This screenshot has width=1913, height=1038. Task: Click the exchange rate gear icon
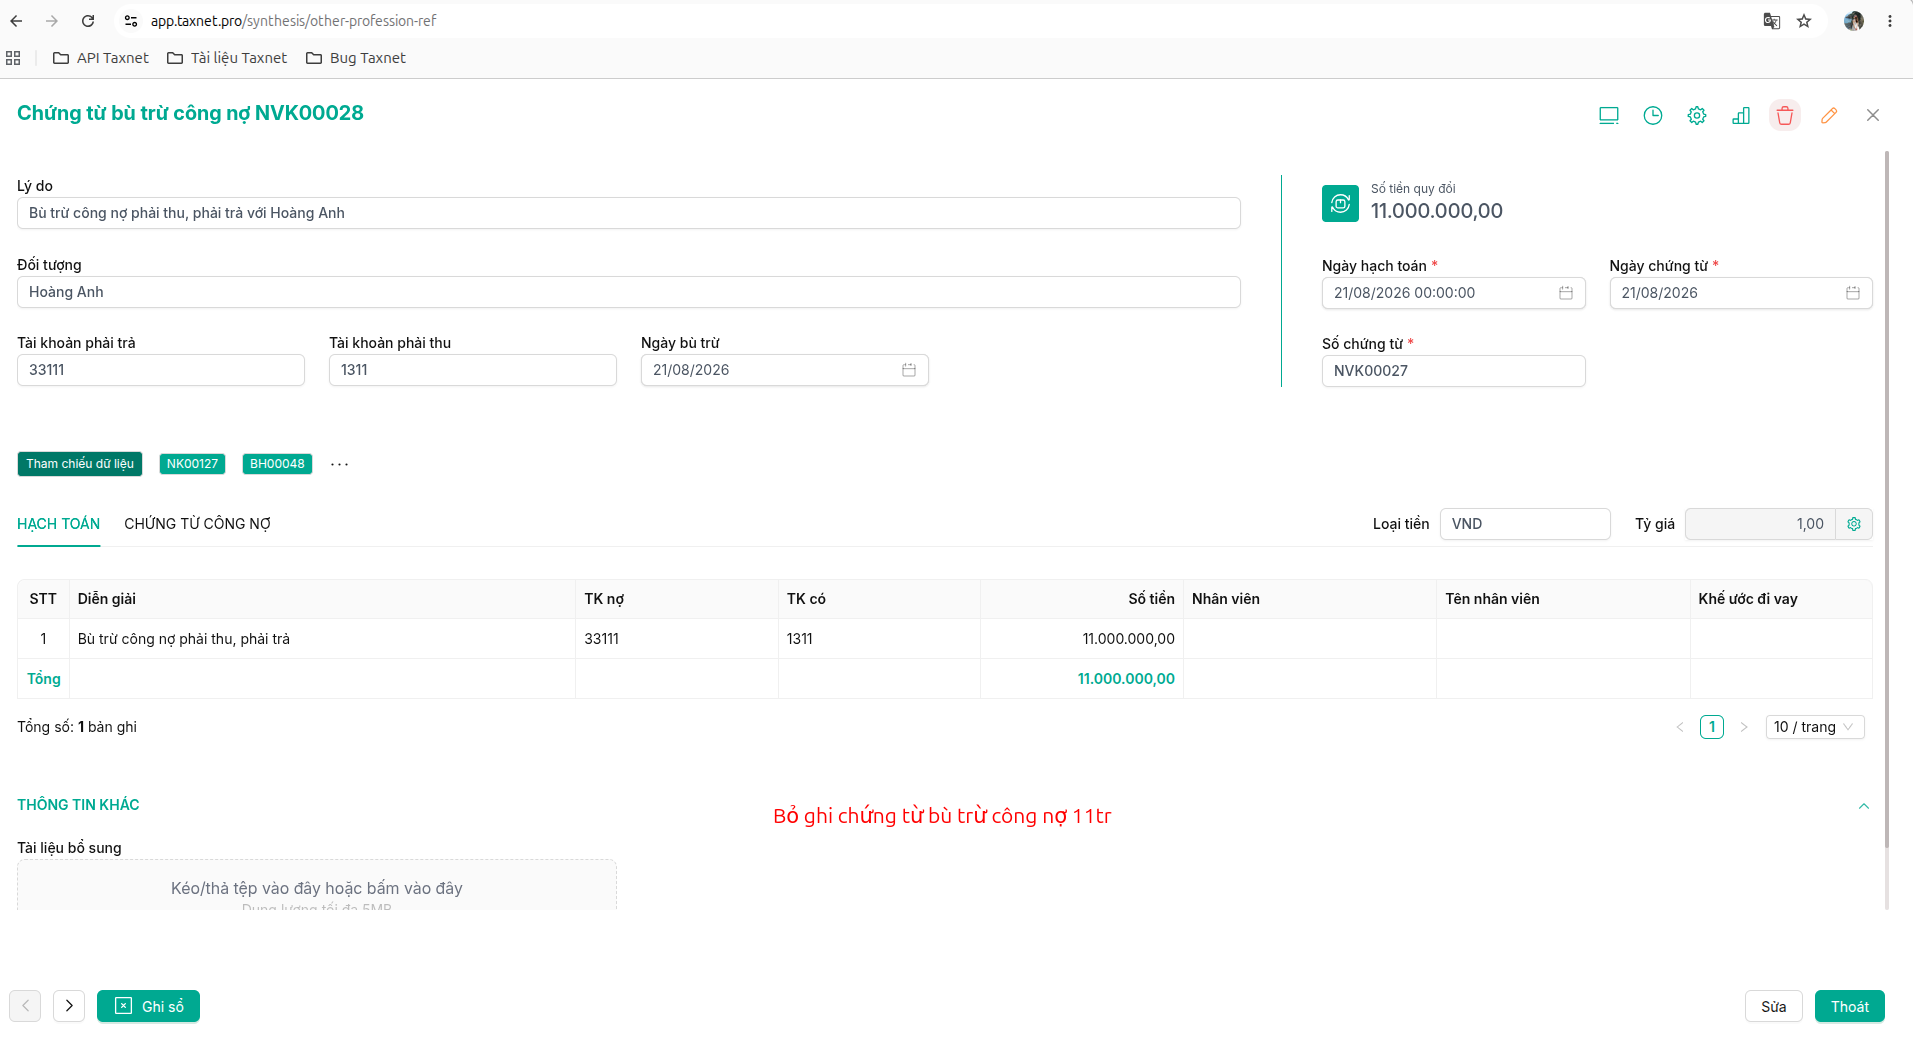pos(1854,524)
